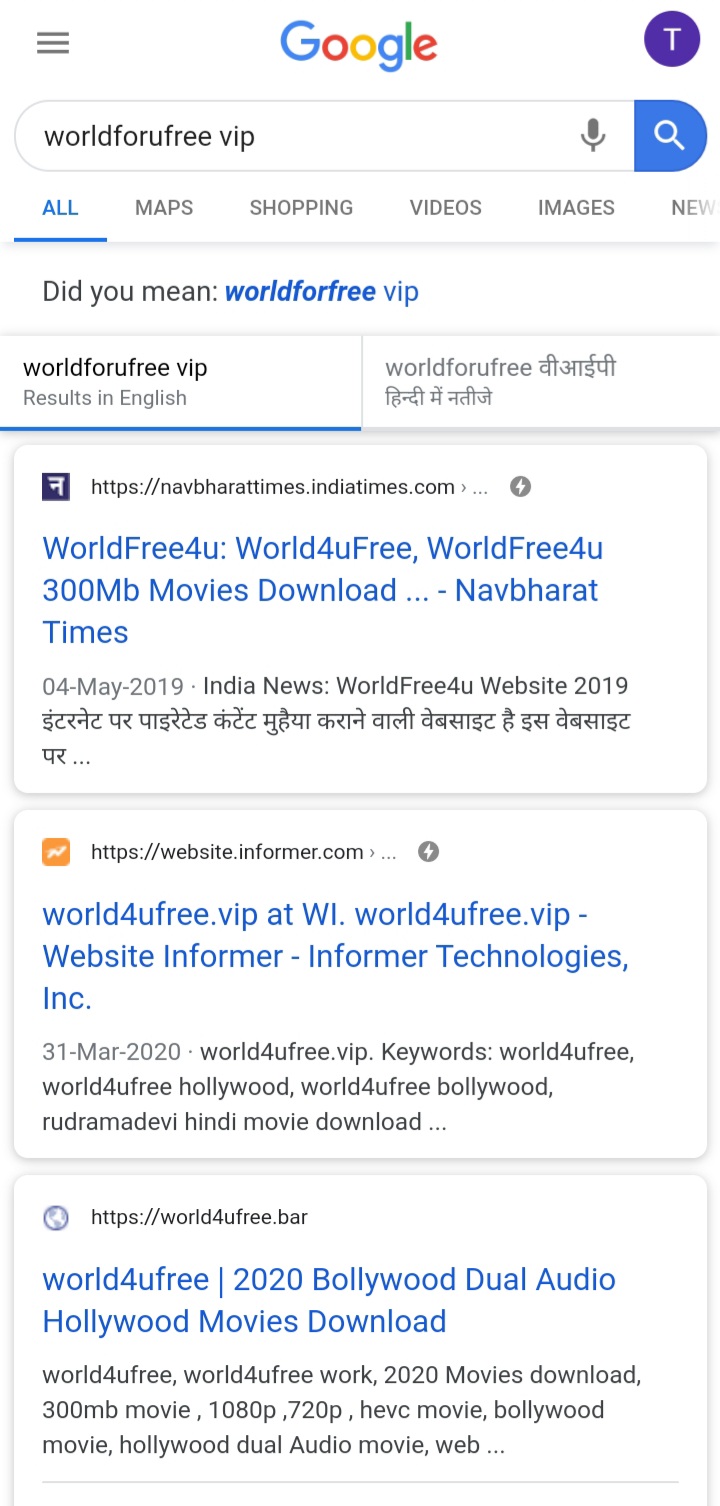Viewport: 720px width, 1506px height.
Task: Switch to the Maps tab
Action: pos(164,208)
